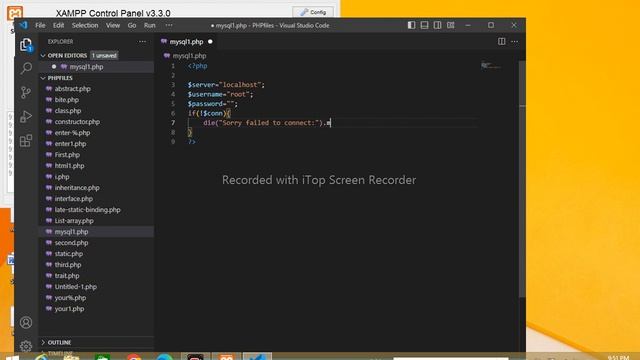
Task: Toggle the bottom panel layout icon
Action: point(424,25)
